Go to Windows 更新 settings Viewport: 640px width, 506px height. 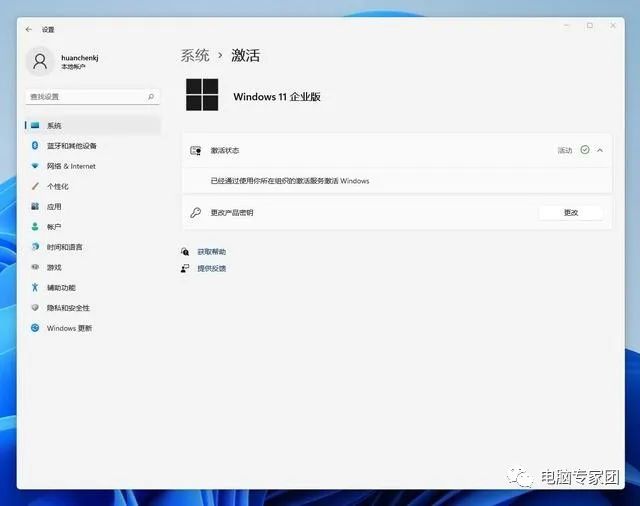tap(69, 328)
